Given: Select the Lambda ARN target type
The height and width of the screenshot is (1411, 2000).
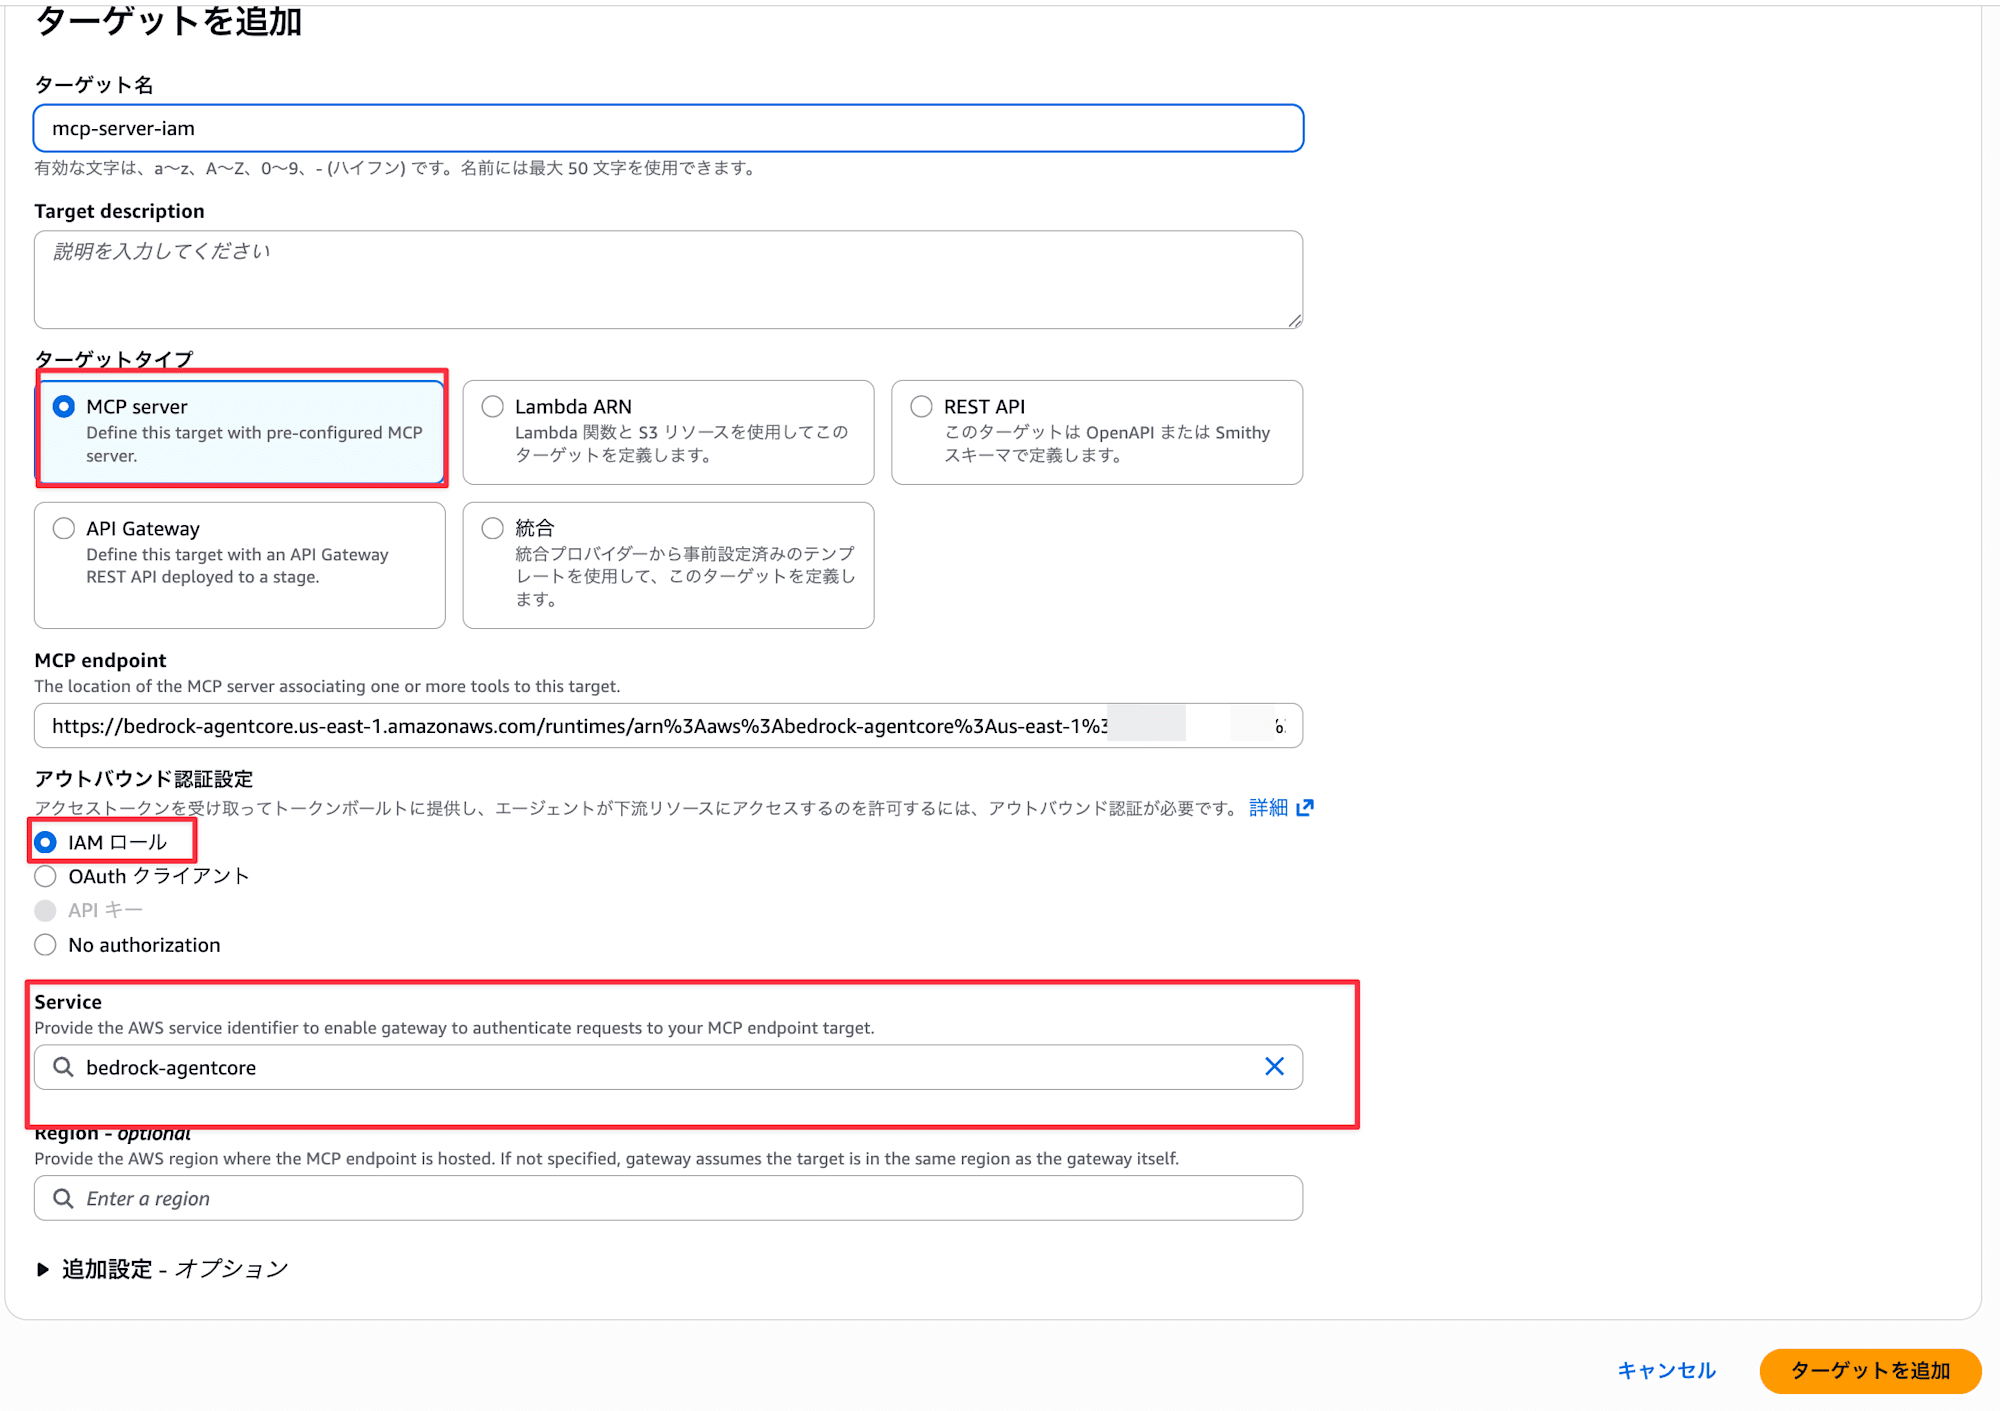Looking at the screenshot, I should click(x=493, y=407).
